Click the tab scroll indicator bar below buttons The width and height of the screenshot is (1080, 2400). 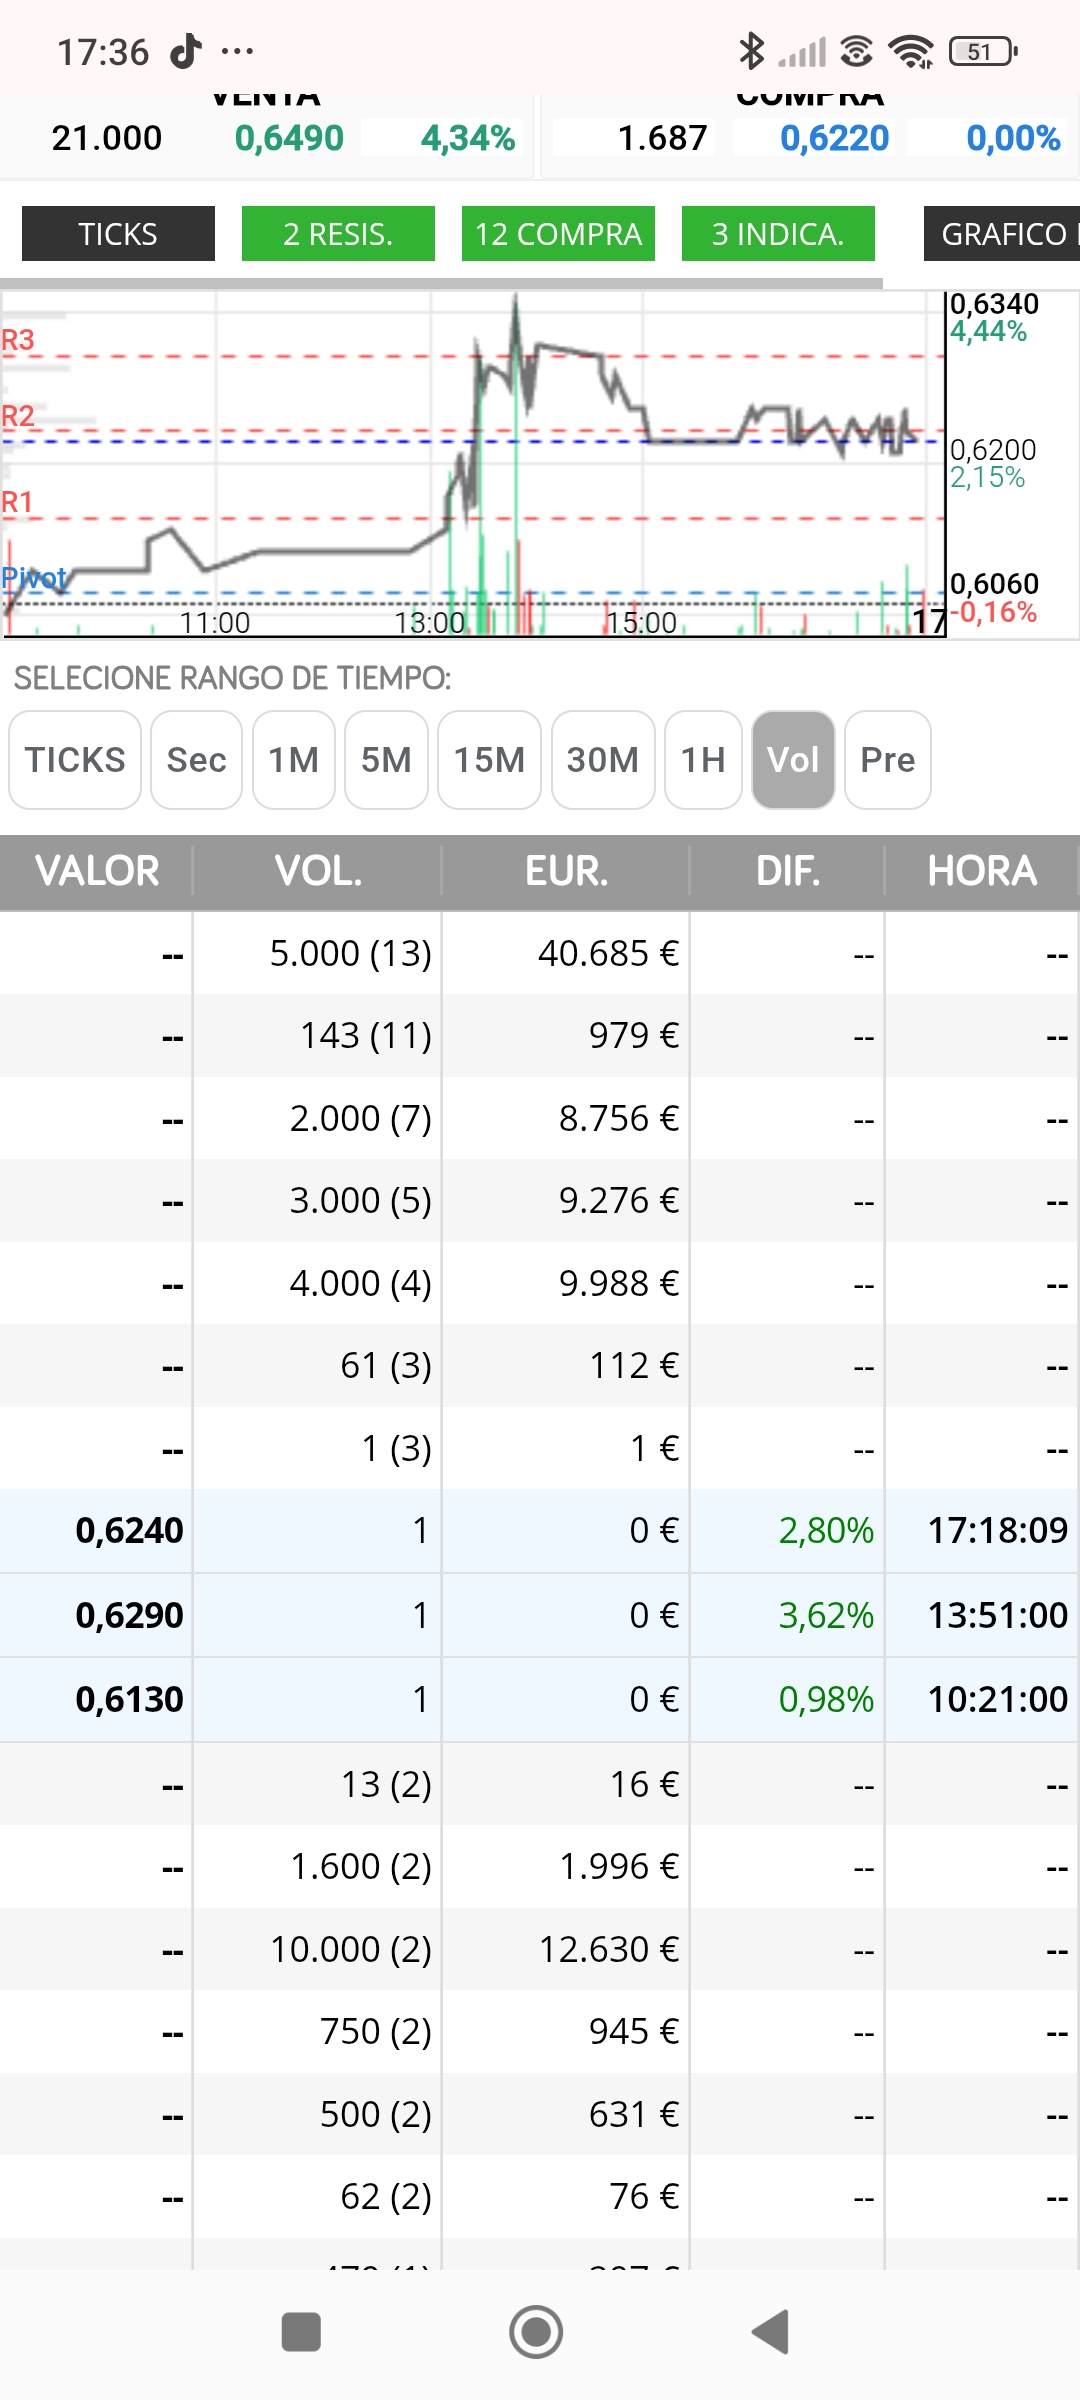tap(441, 284)
